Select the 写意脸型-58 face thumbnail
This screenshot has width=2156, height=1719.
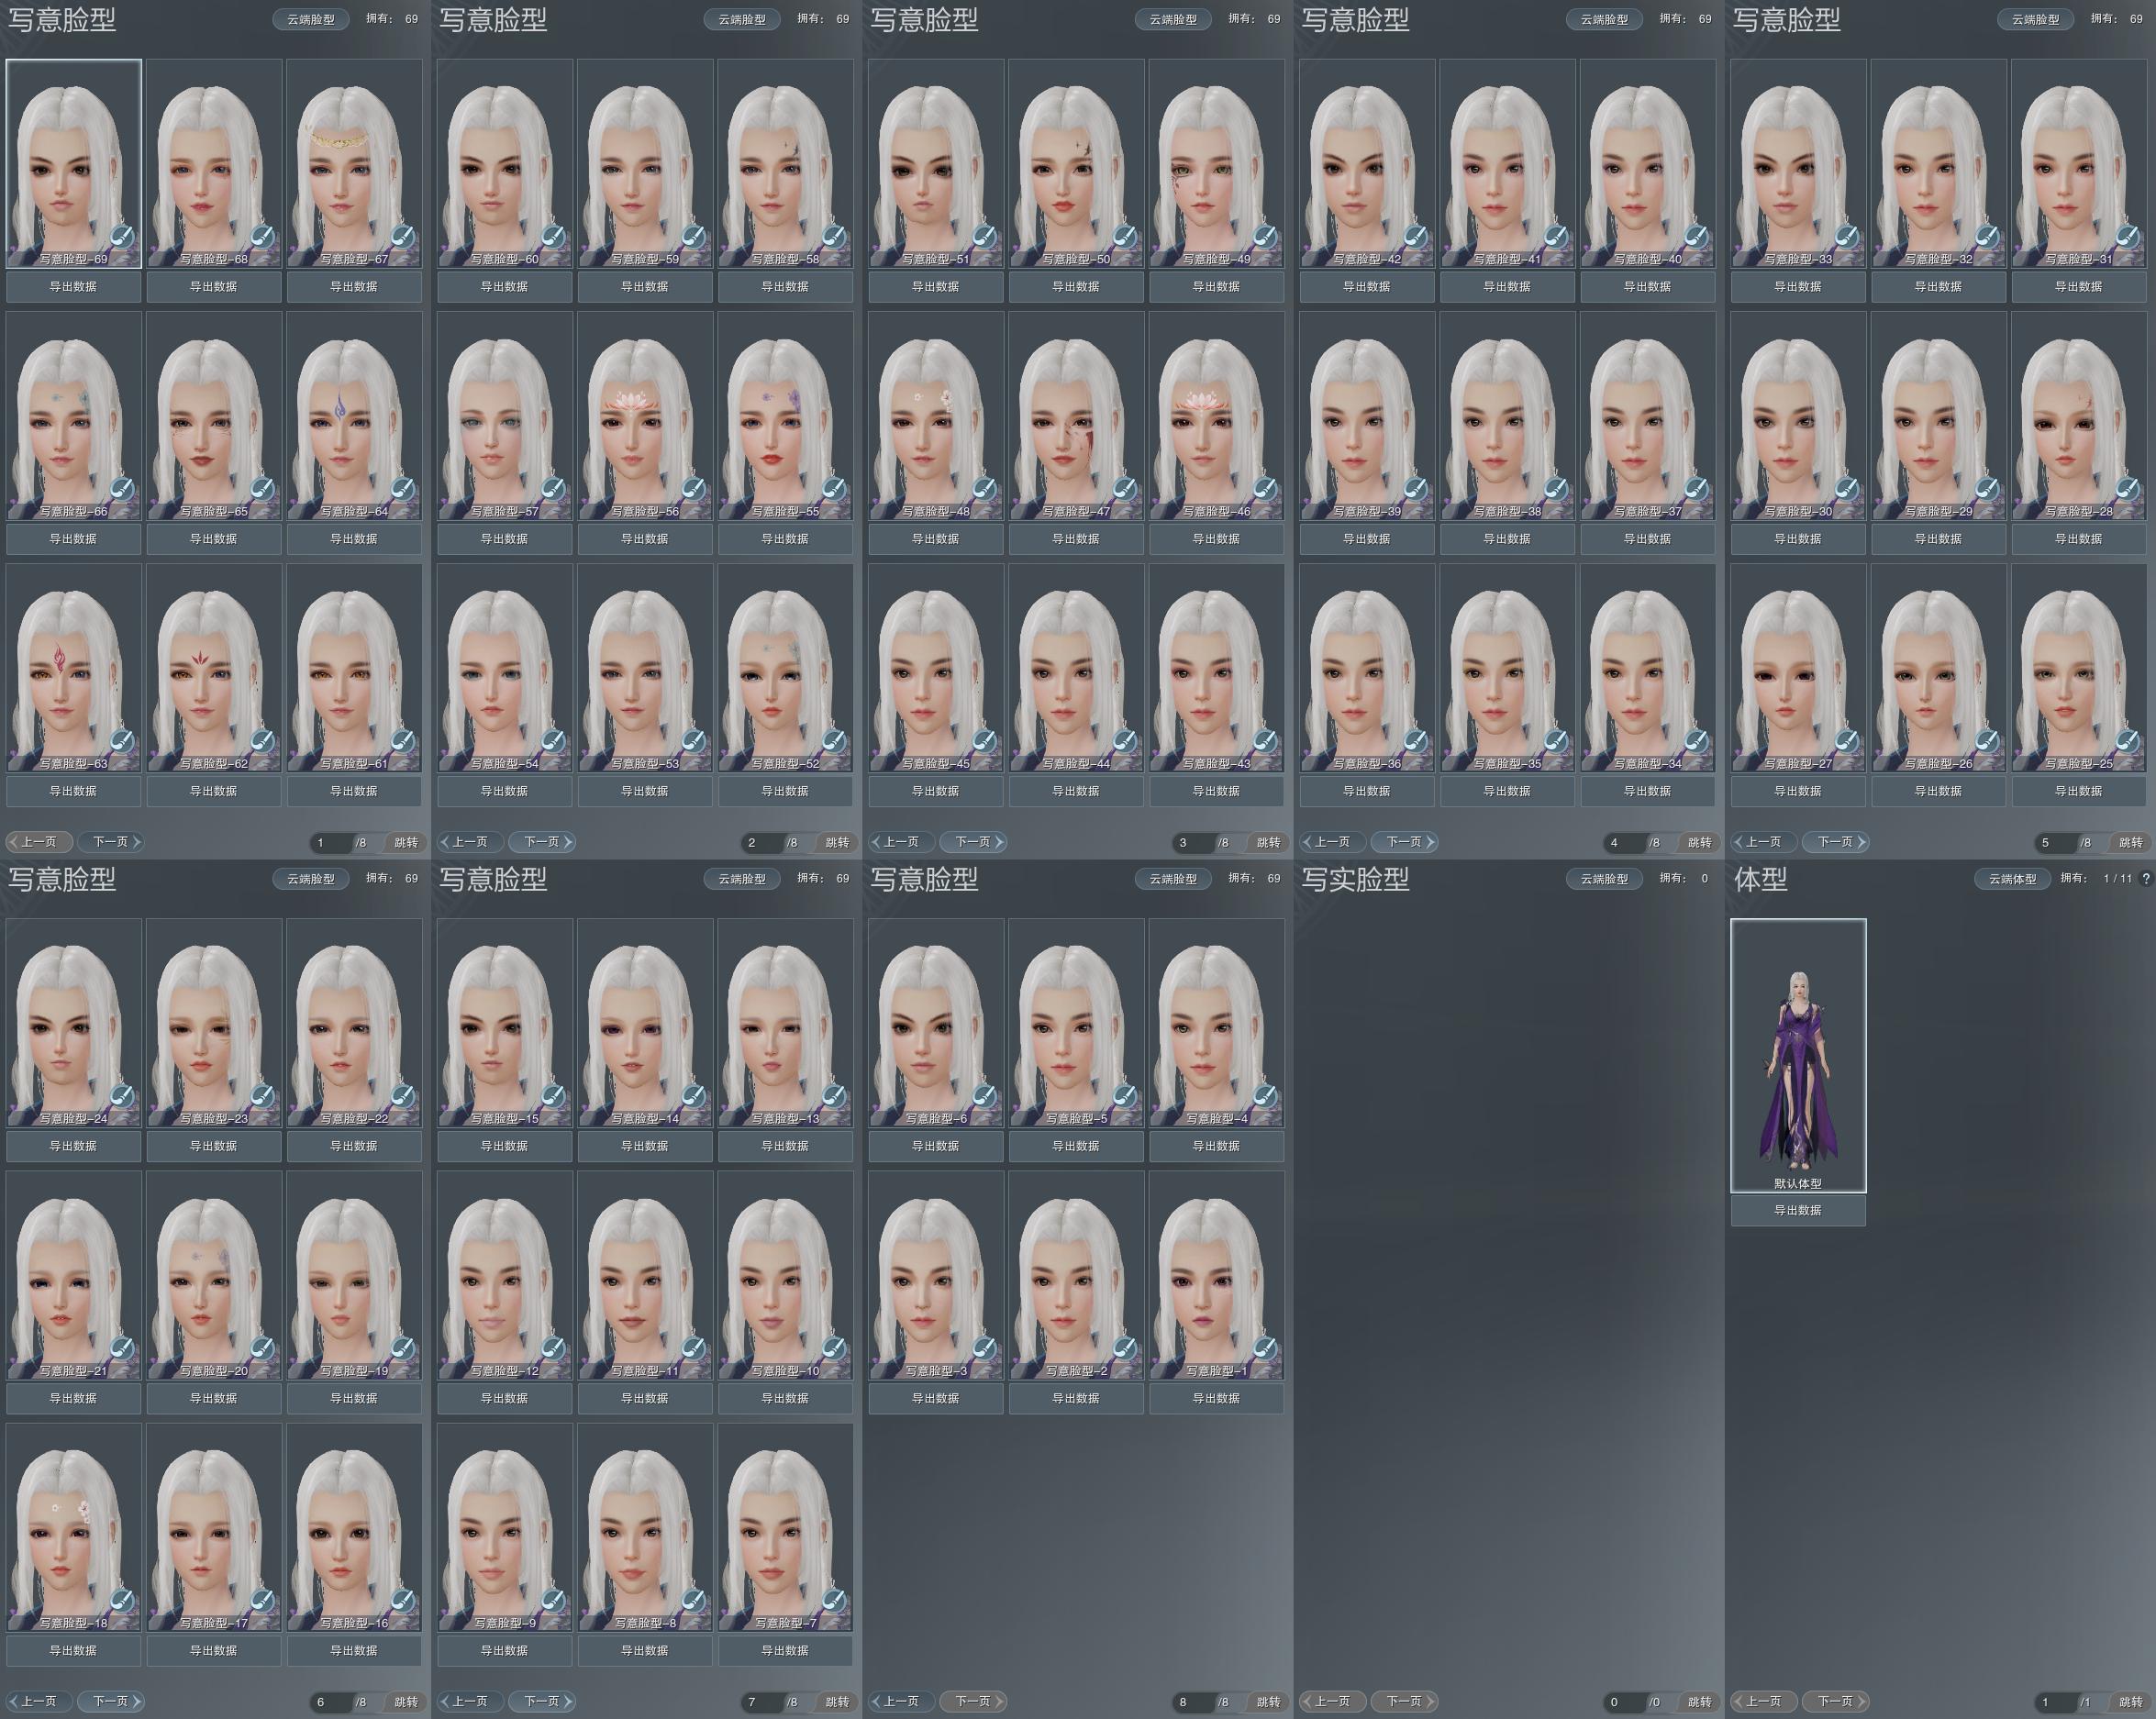pyautogui.click(x=785, y=163)
